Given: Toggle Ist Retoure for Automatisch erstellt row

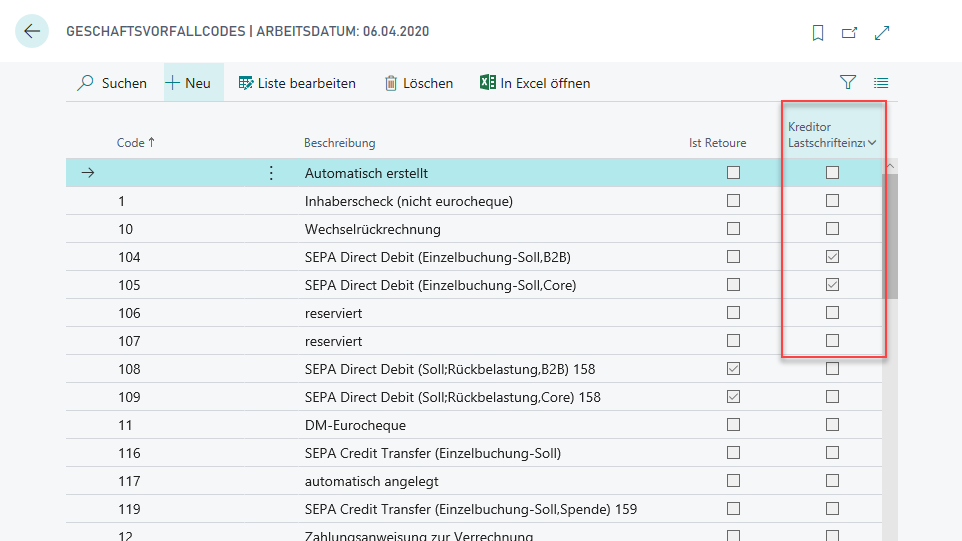Looking at the screenshot, I should pos(733,172).
